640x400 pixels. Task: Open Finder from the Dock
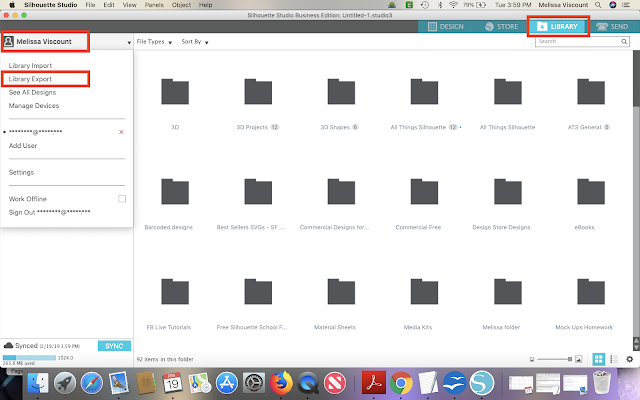[x=38, y=383]
